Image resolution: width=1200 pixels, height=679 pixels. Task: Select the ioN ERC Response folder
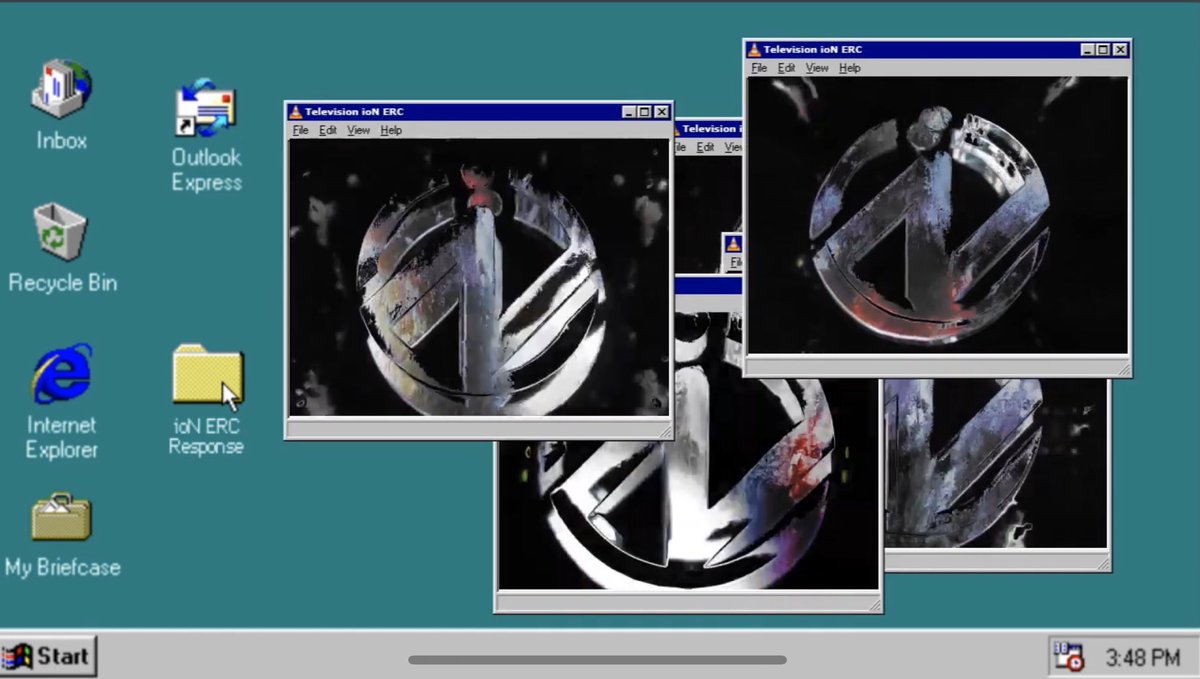[x=206, y=376]
